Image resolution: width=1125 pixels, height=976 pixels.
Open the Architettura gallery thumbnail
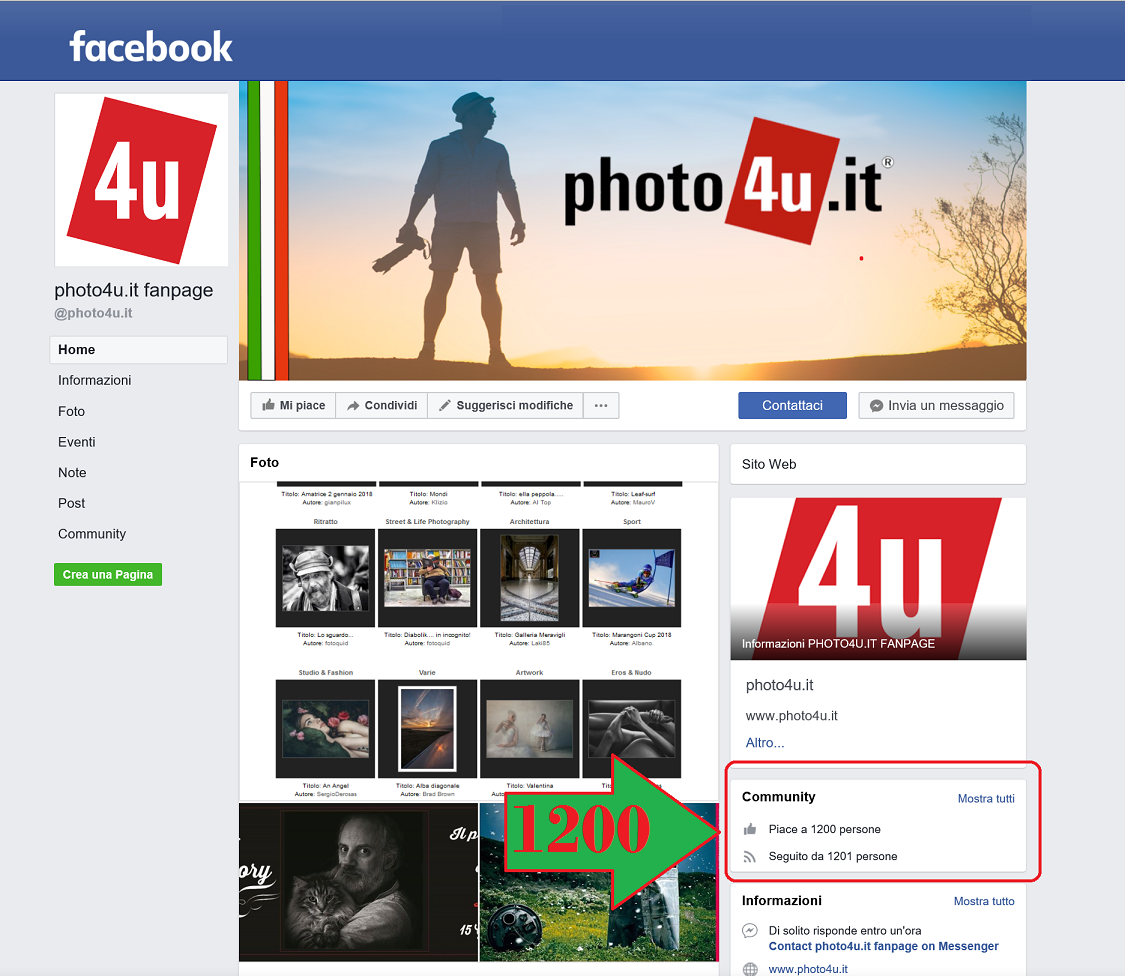(x=529, y=578)
